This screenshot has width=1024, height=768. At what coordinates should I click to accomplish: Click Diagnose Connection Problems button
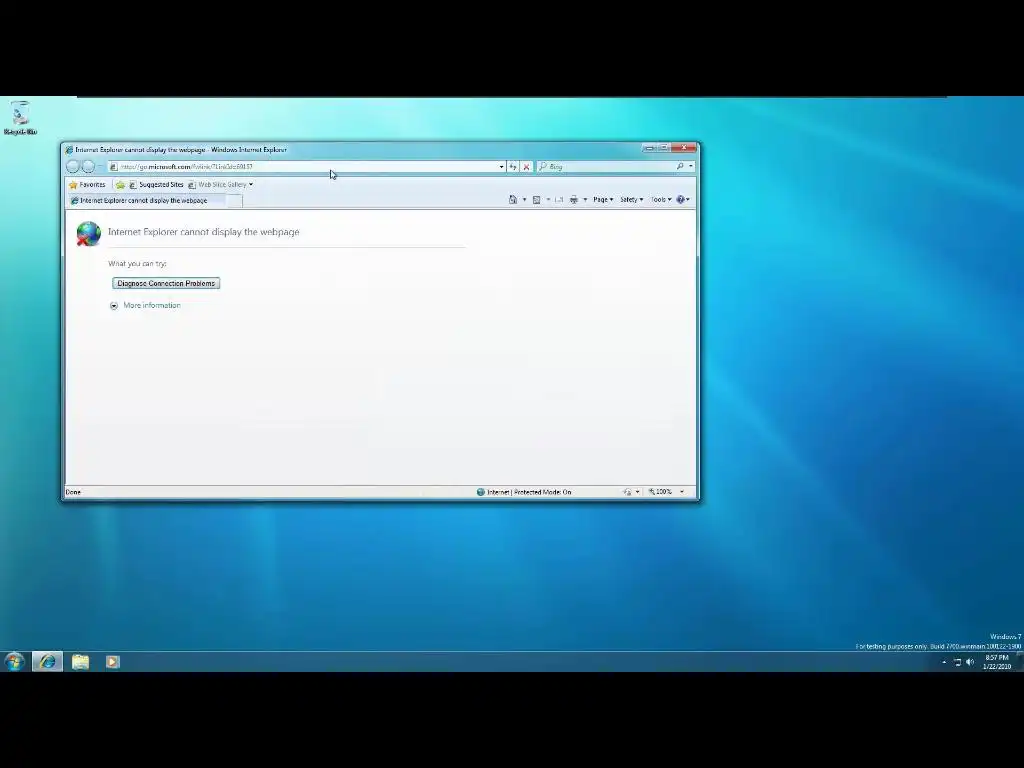coord(166,283)
